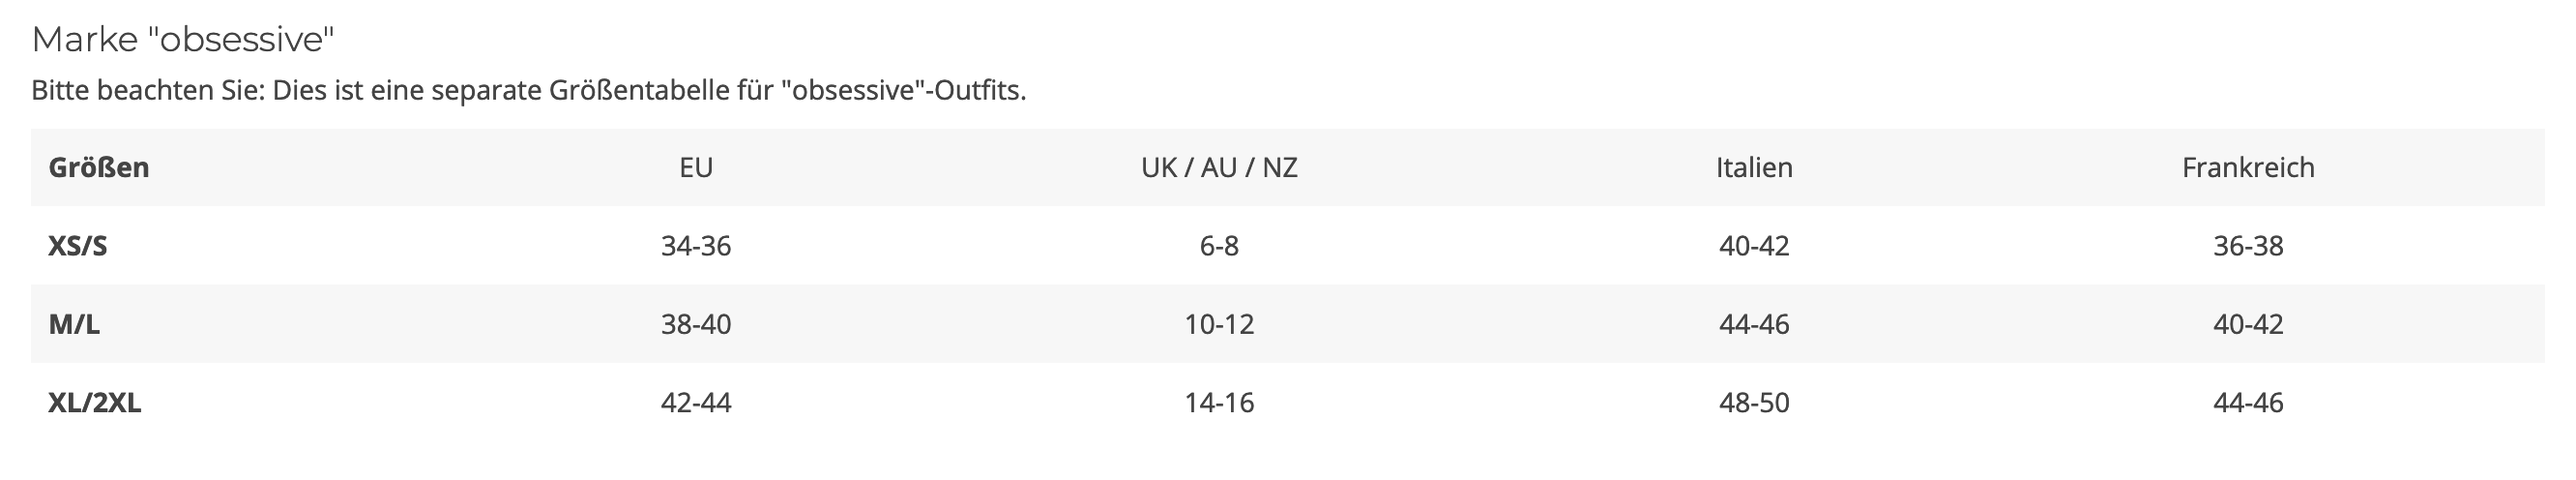Select EU value 38-40 cell
The width and height of the screenshot is (2576, 480).
coord(696,324)
